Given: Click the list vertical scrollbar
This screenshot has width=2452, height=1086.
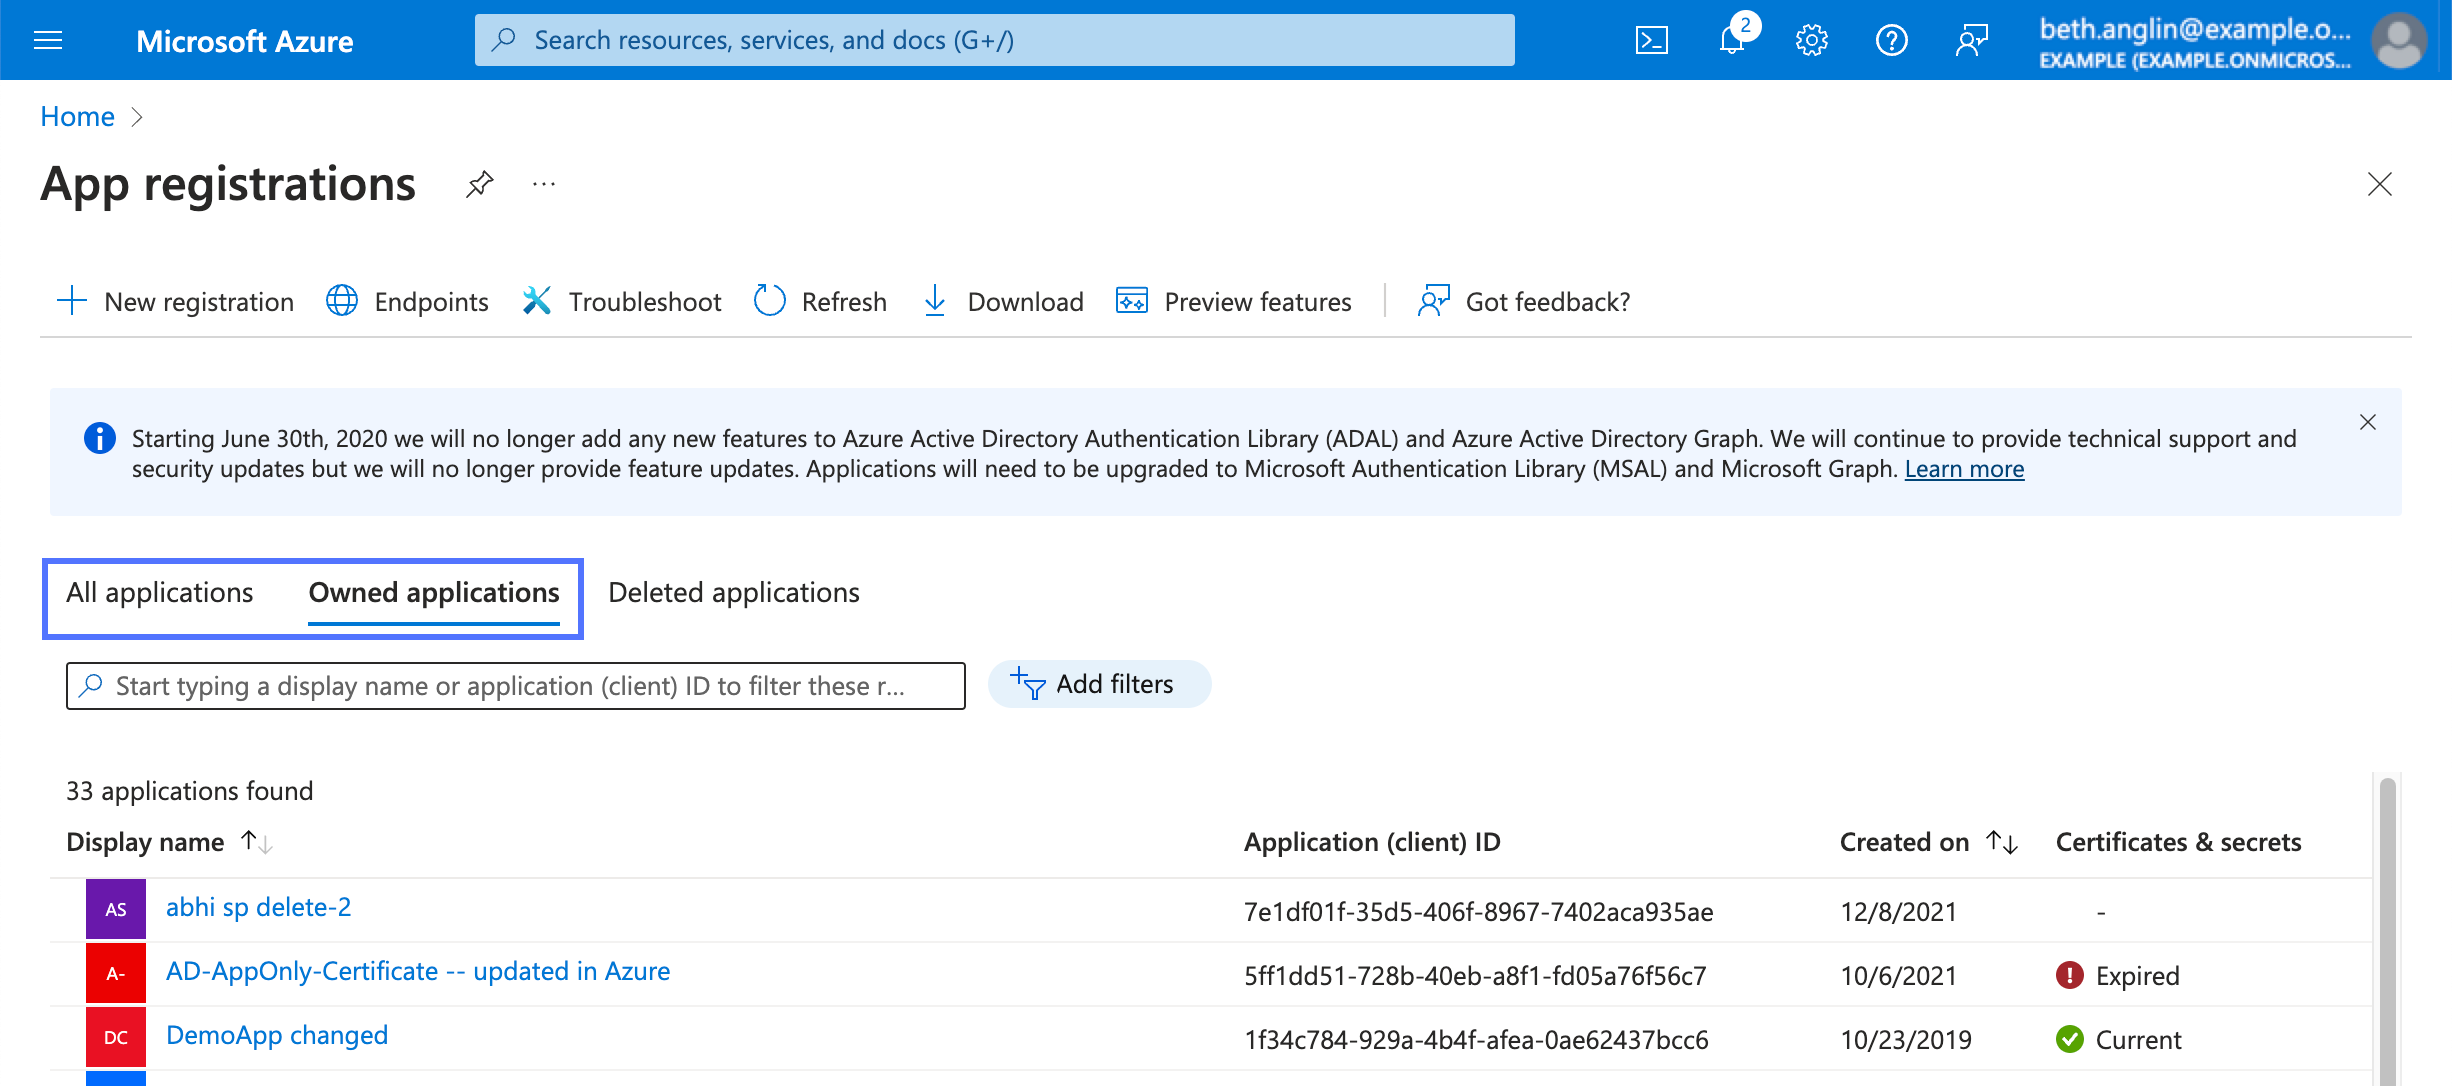Looking at the screenshot, I should [2387, 930].
